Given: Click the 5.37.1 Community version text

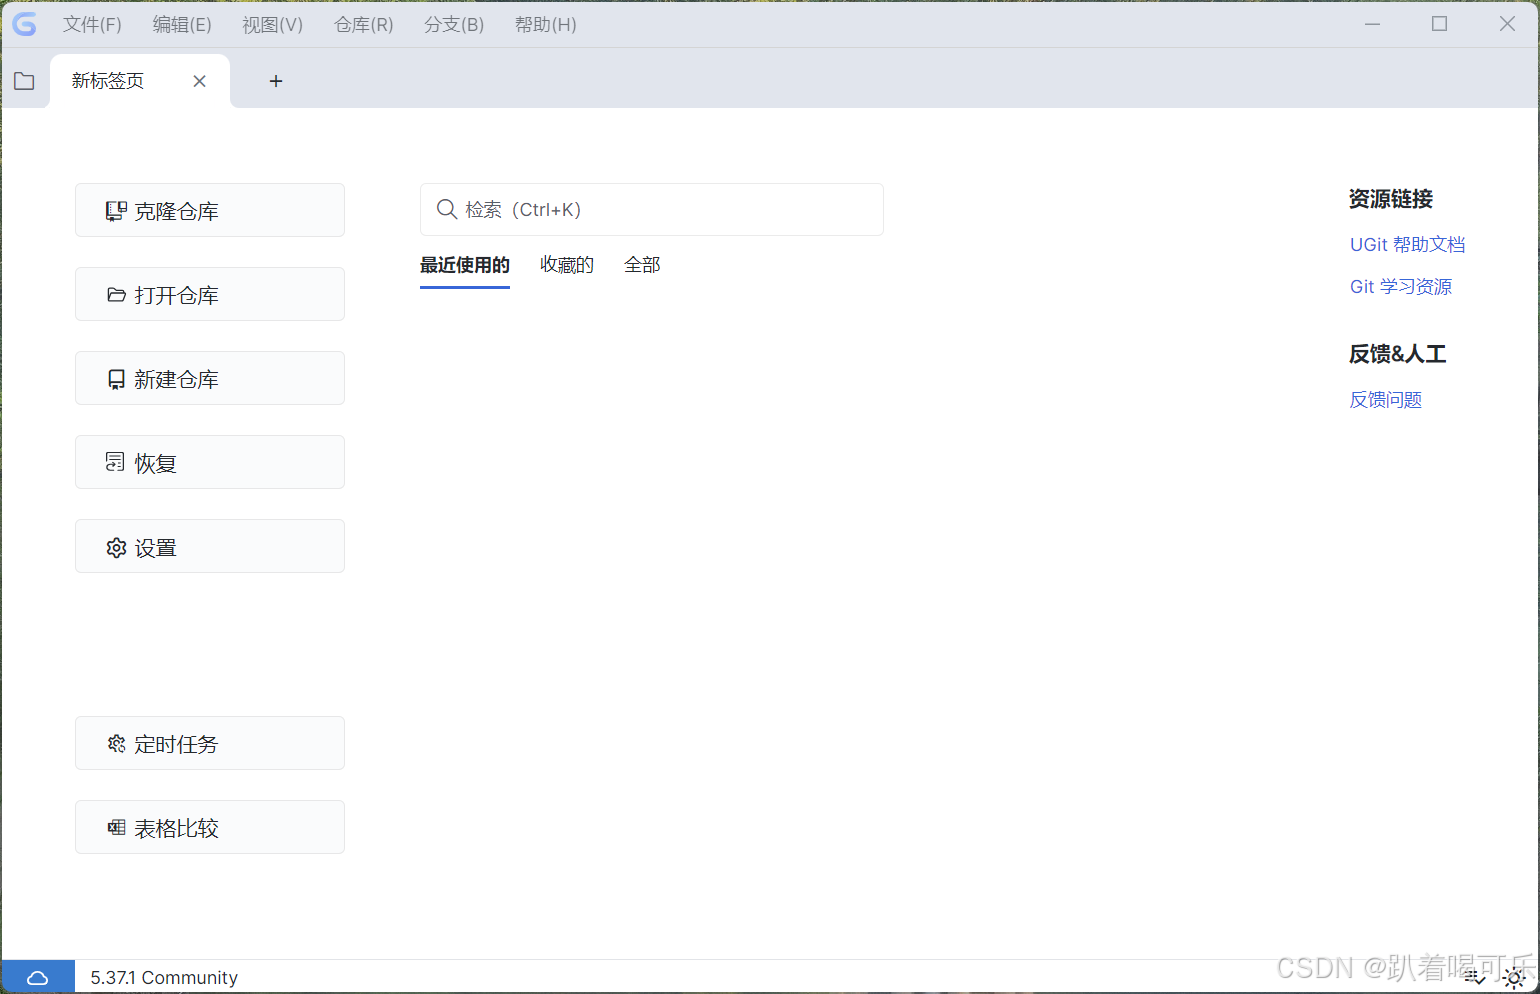Looking at the screenshot, I should [164, 977].
